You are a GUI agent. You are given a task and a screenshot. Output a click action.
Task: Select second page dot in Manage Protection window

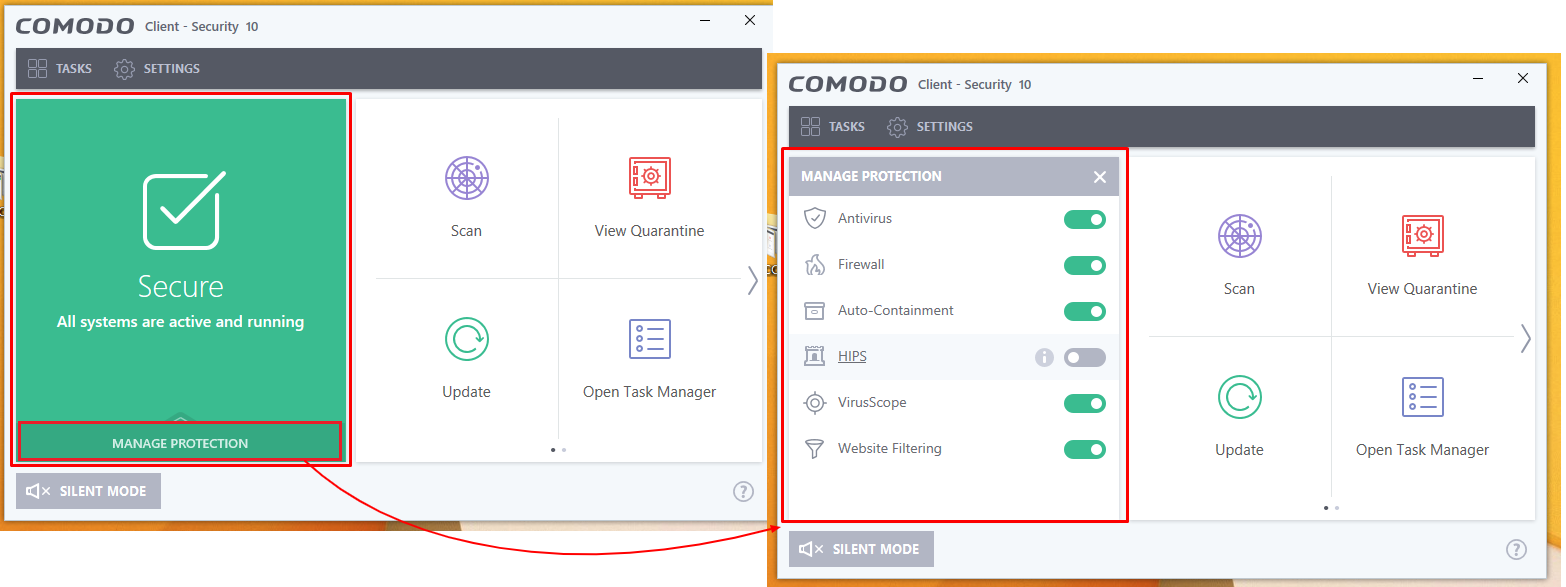coord(1337,508)
